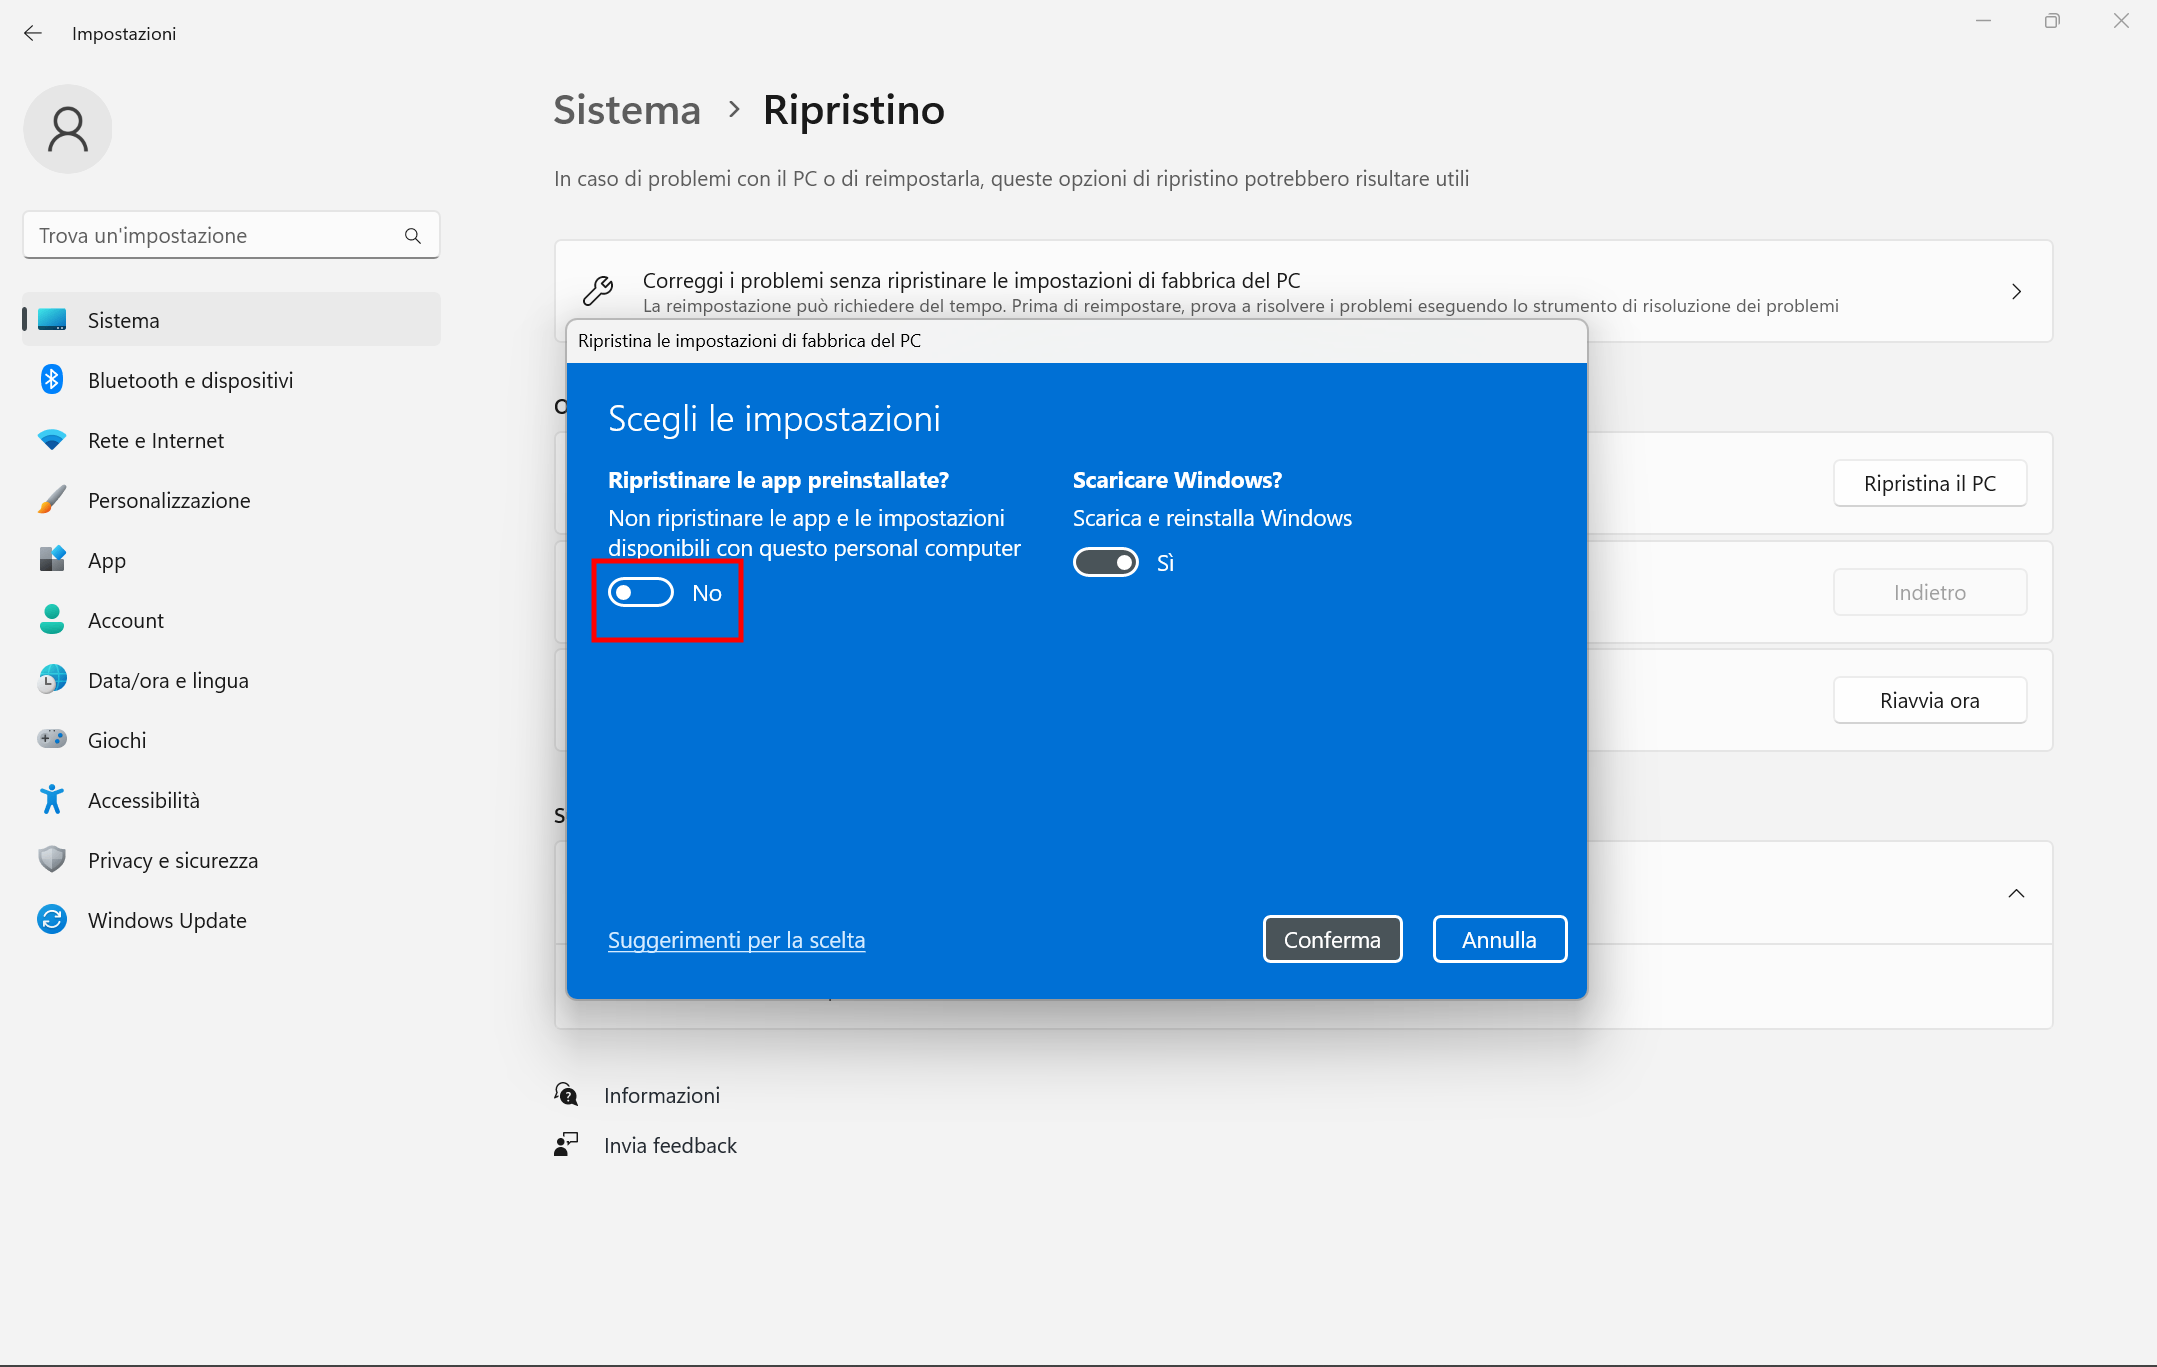This screenshot has width=2157, height=1367.
Task: Expand the Correggi i problemi chevron
Action: point(2016,292)
